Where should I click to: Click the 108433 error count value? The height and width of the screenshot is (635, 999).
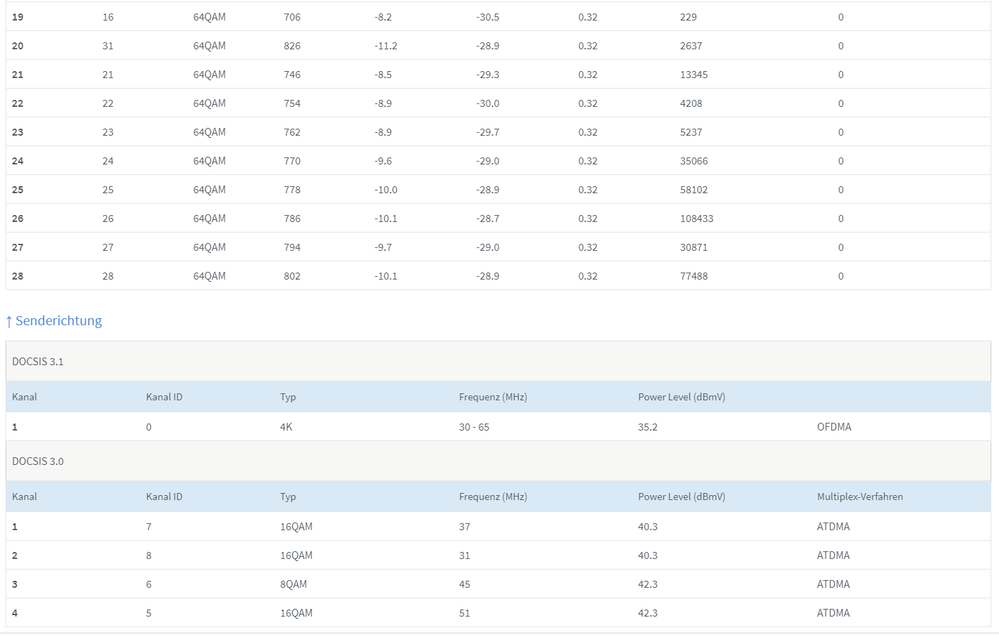[696, 218]
